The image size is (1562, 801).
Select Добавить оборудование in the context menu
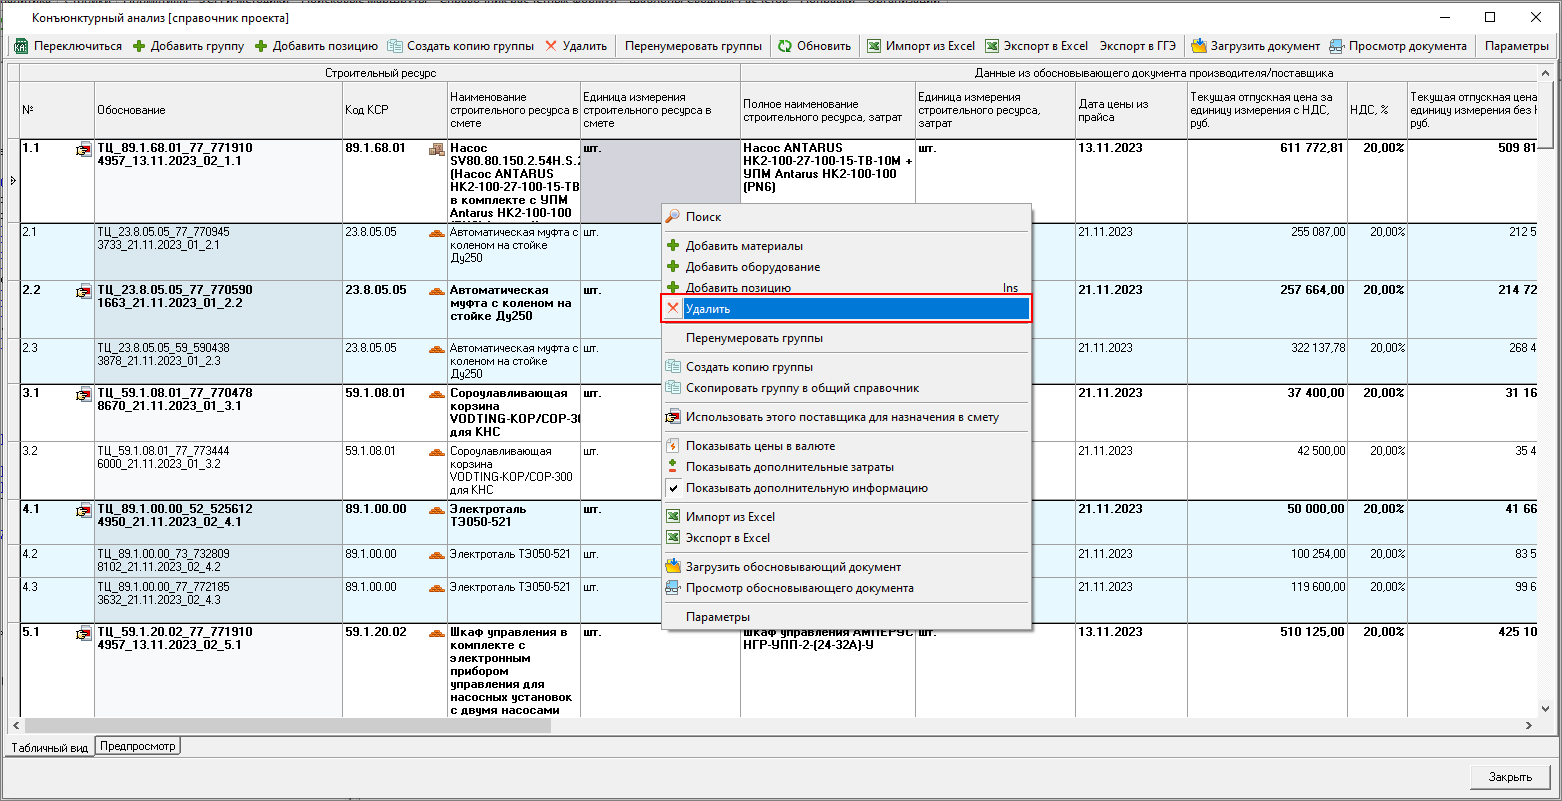(752, 267)
